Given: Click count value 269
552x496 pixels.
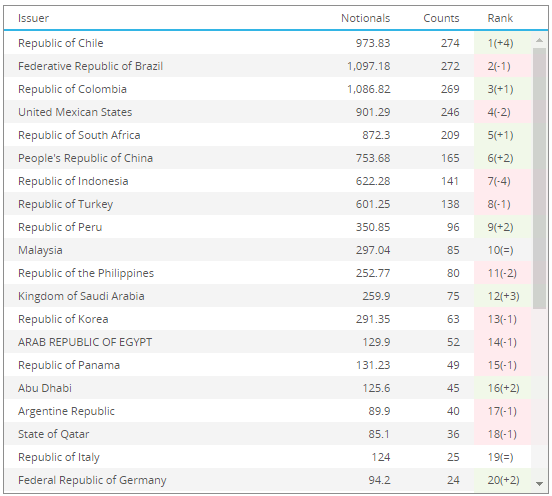Looking at the screenshot, I should tap(450, 89).
